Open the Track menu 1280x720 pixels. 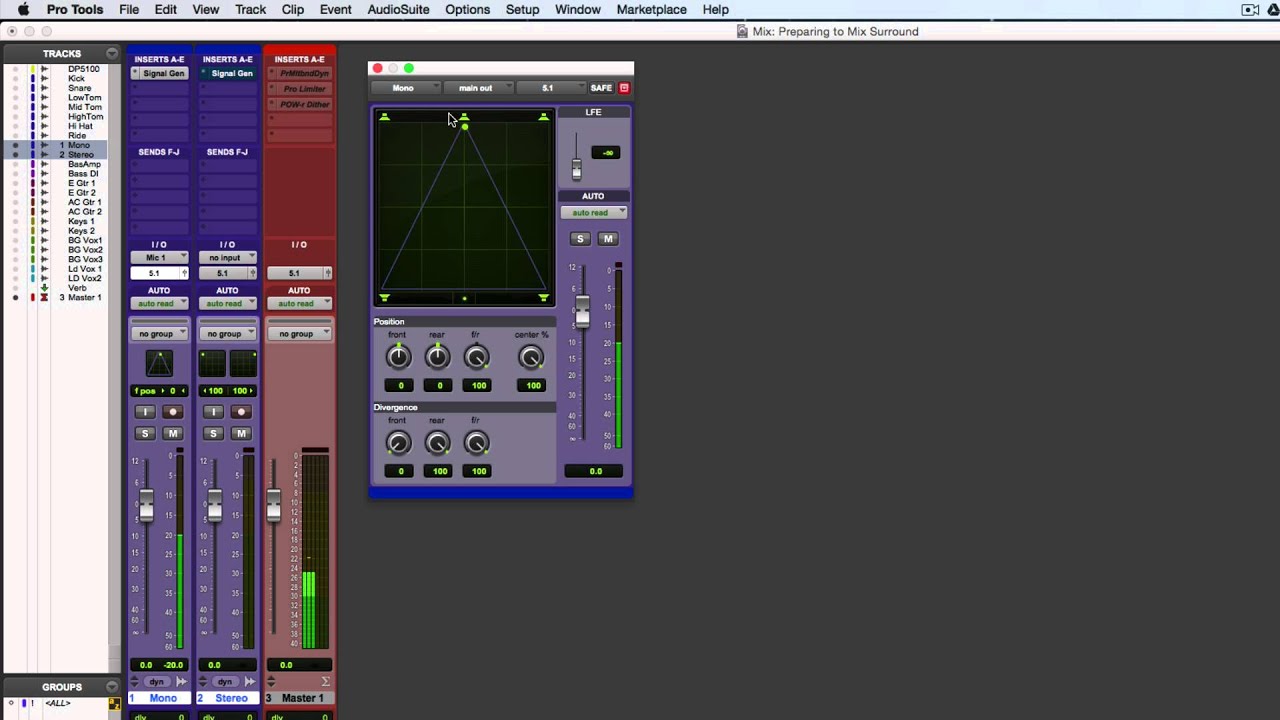[x=250, y=9]
